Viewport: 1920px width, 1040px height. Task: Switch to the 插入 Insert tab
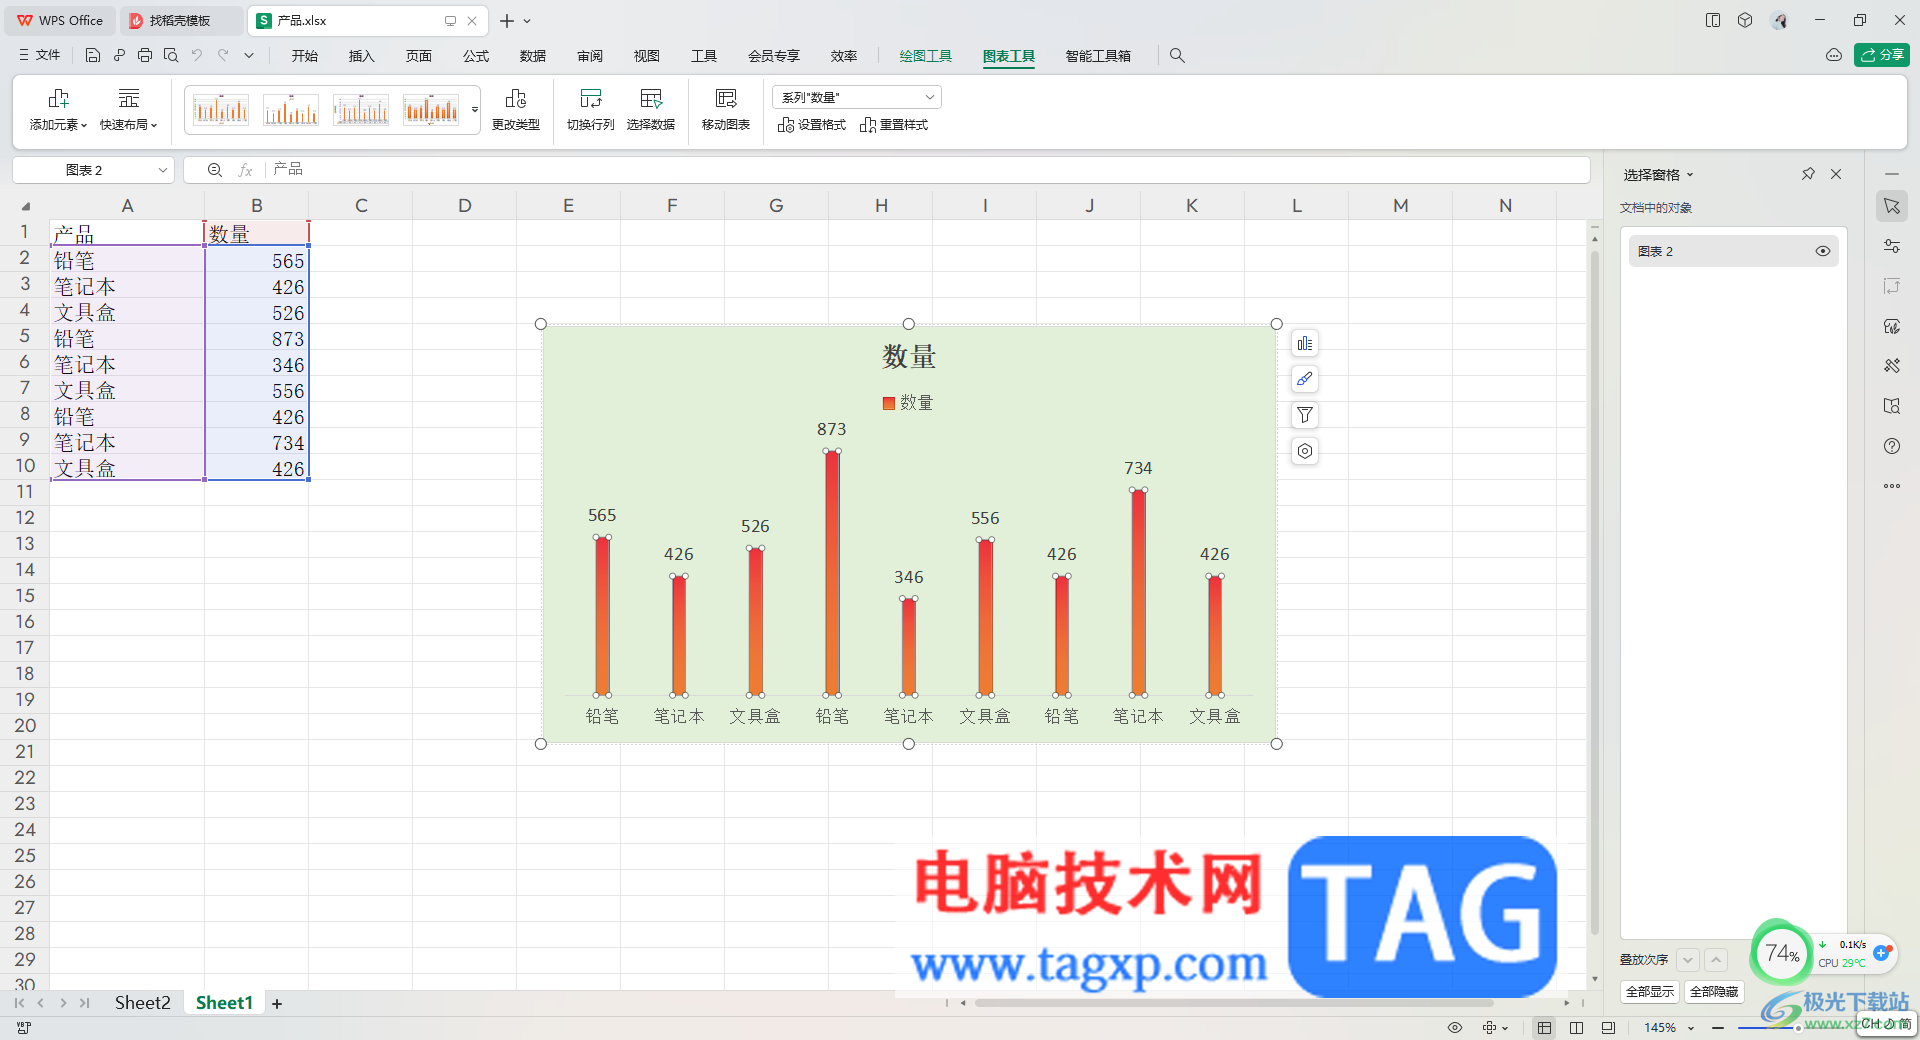pyautogui.click(x=361, y=56)
